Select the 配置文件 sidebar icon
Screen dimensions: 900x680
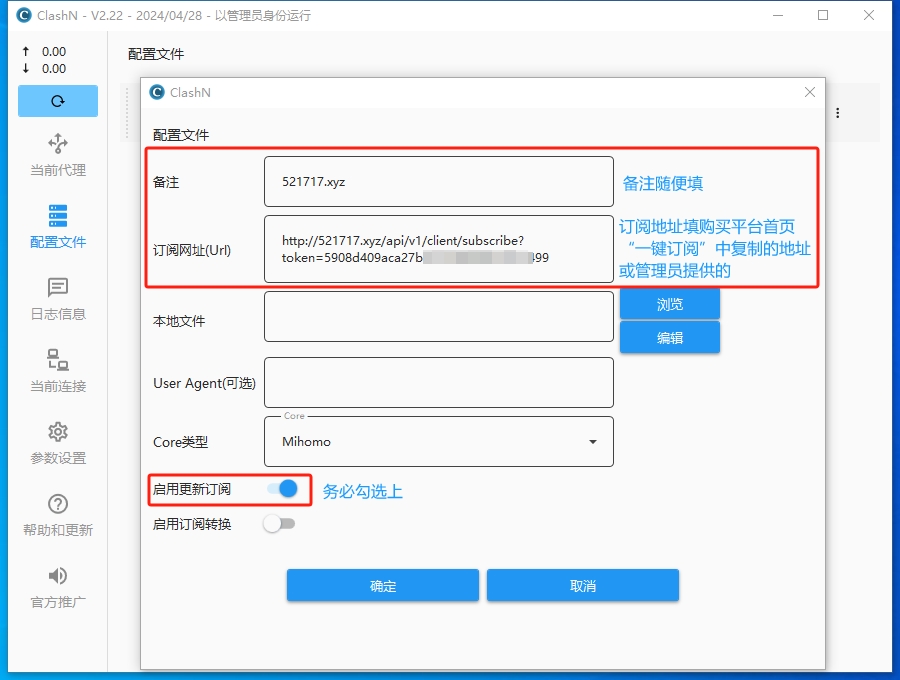click(x=57, y=228)
